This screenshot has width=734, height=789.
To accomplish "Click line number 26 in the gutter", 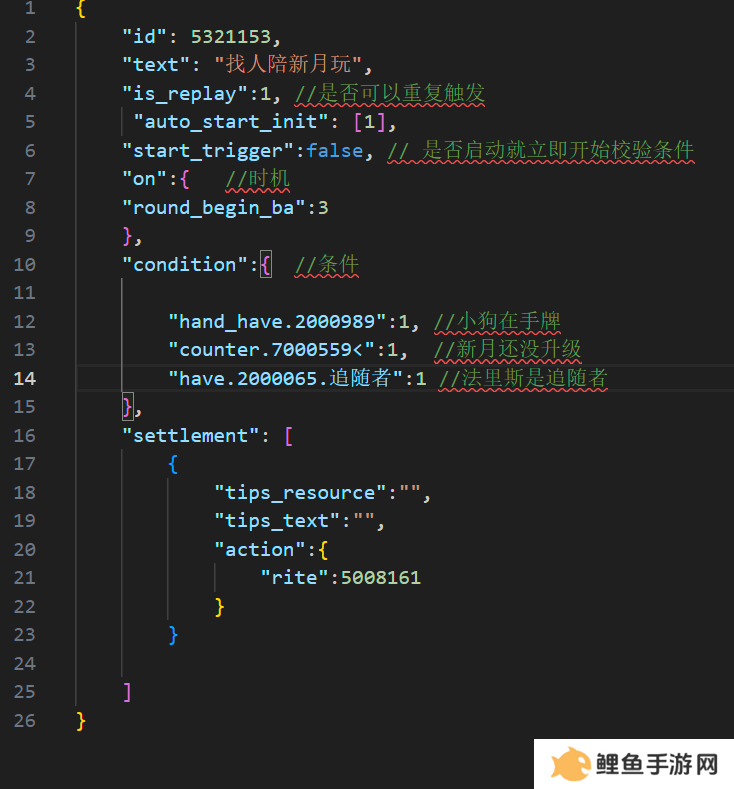I will point(25,721).
